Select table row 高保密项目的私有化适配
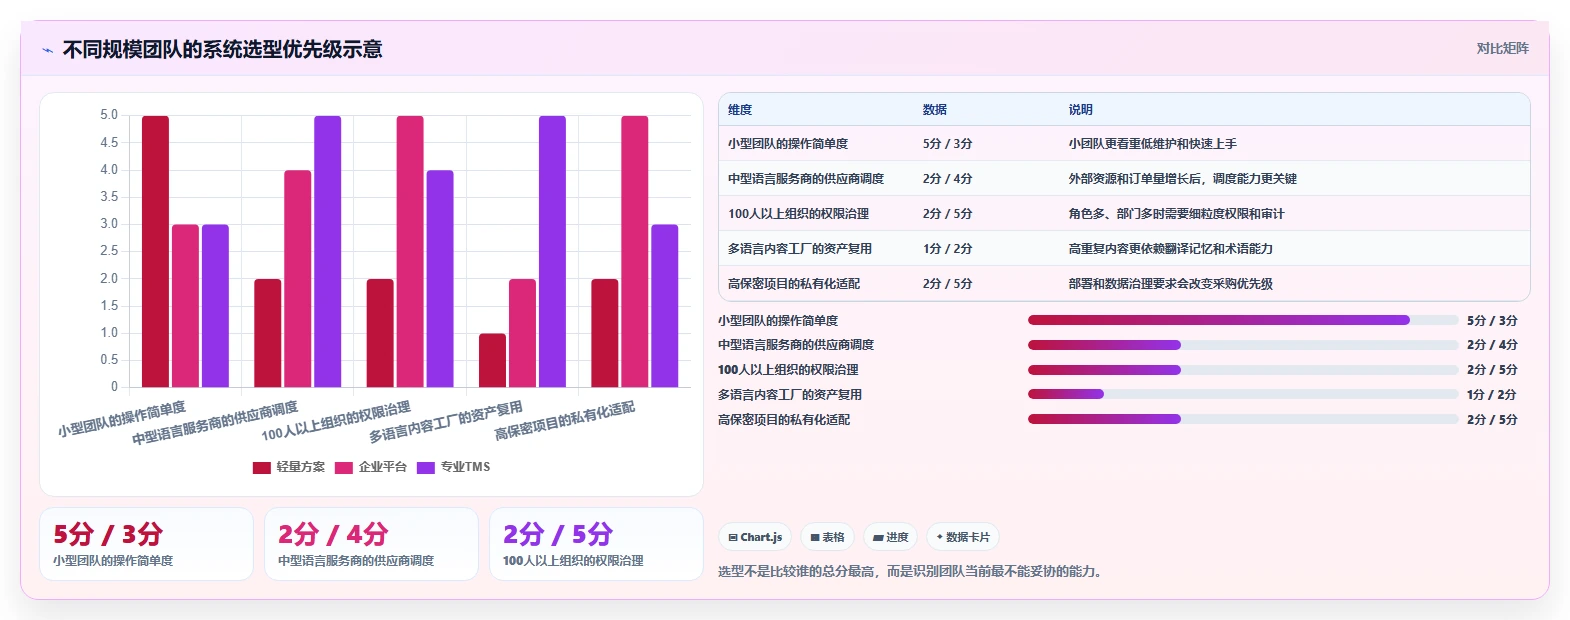 (x=1124, y=284)
